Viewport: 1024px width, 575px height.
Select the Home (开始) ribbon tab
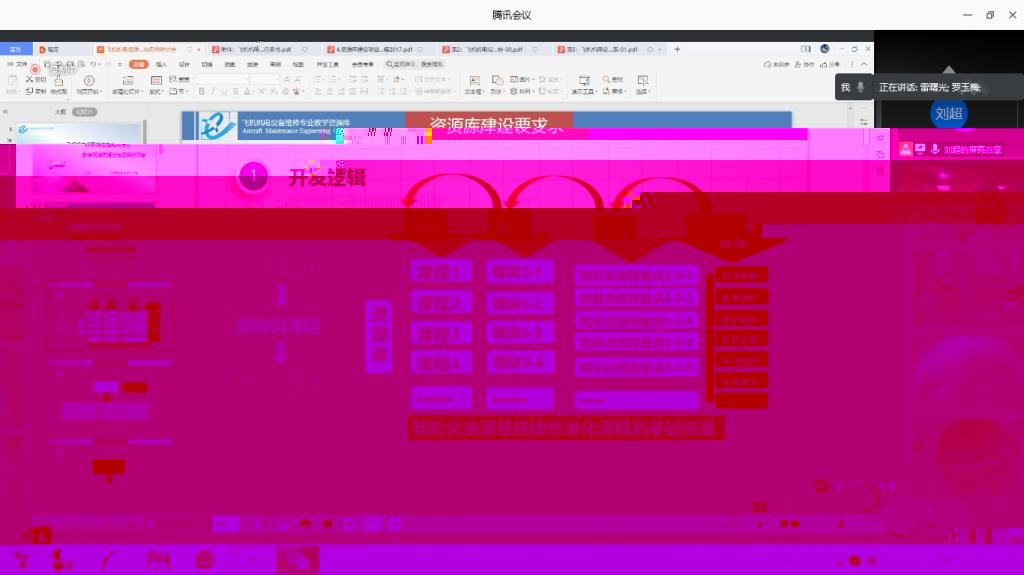tap(138, 65)
